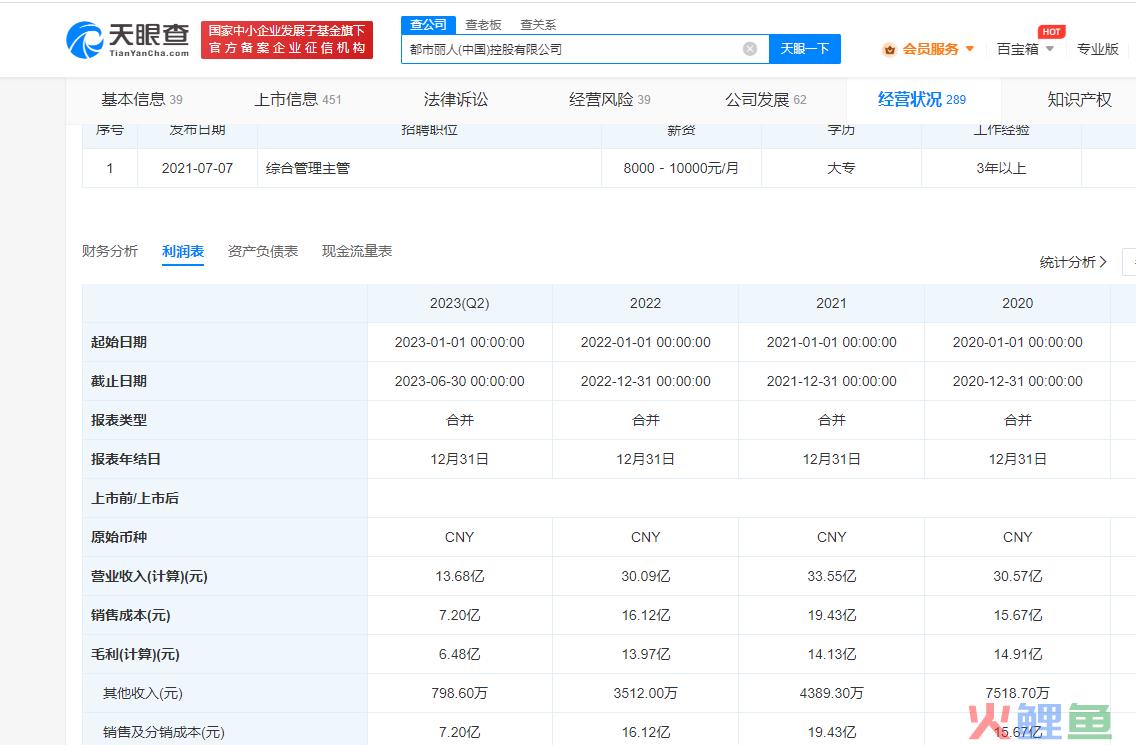
Task: Focus the company name search field
Action: (570, 49)
